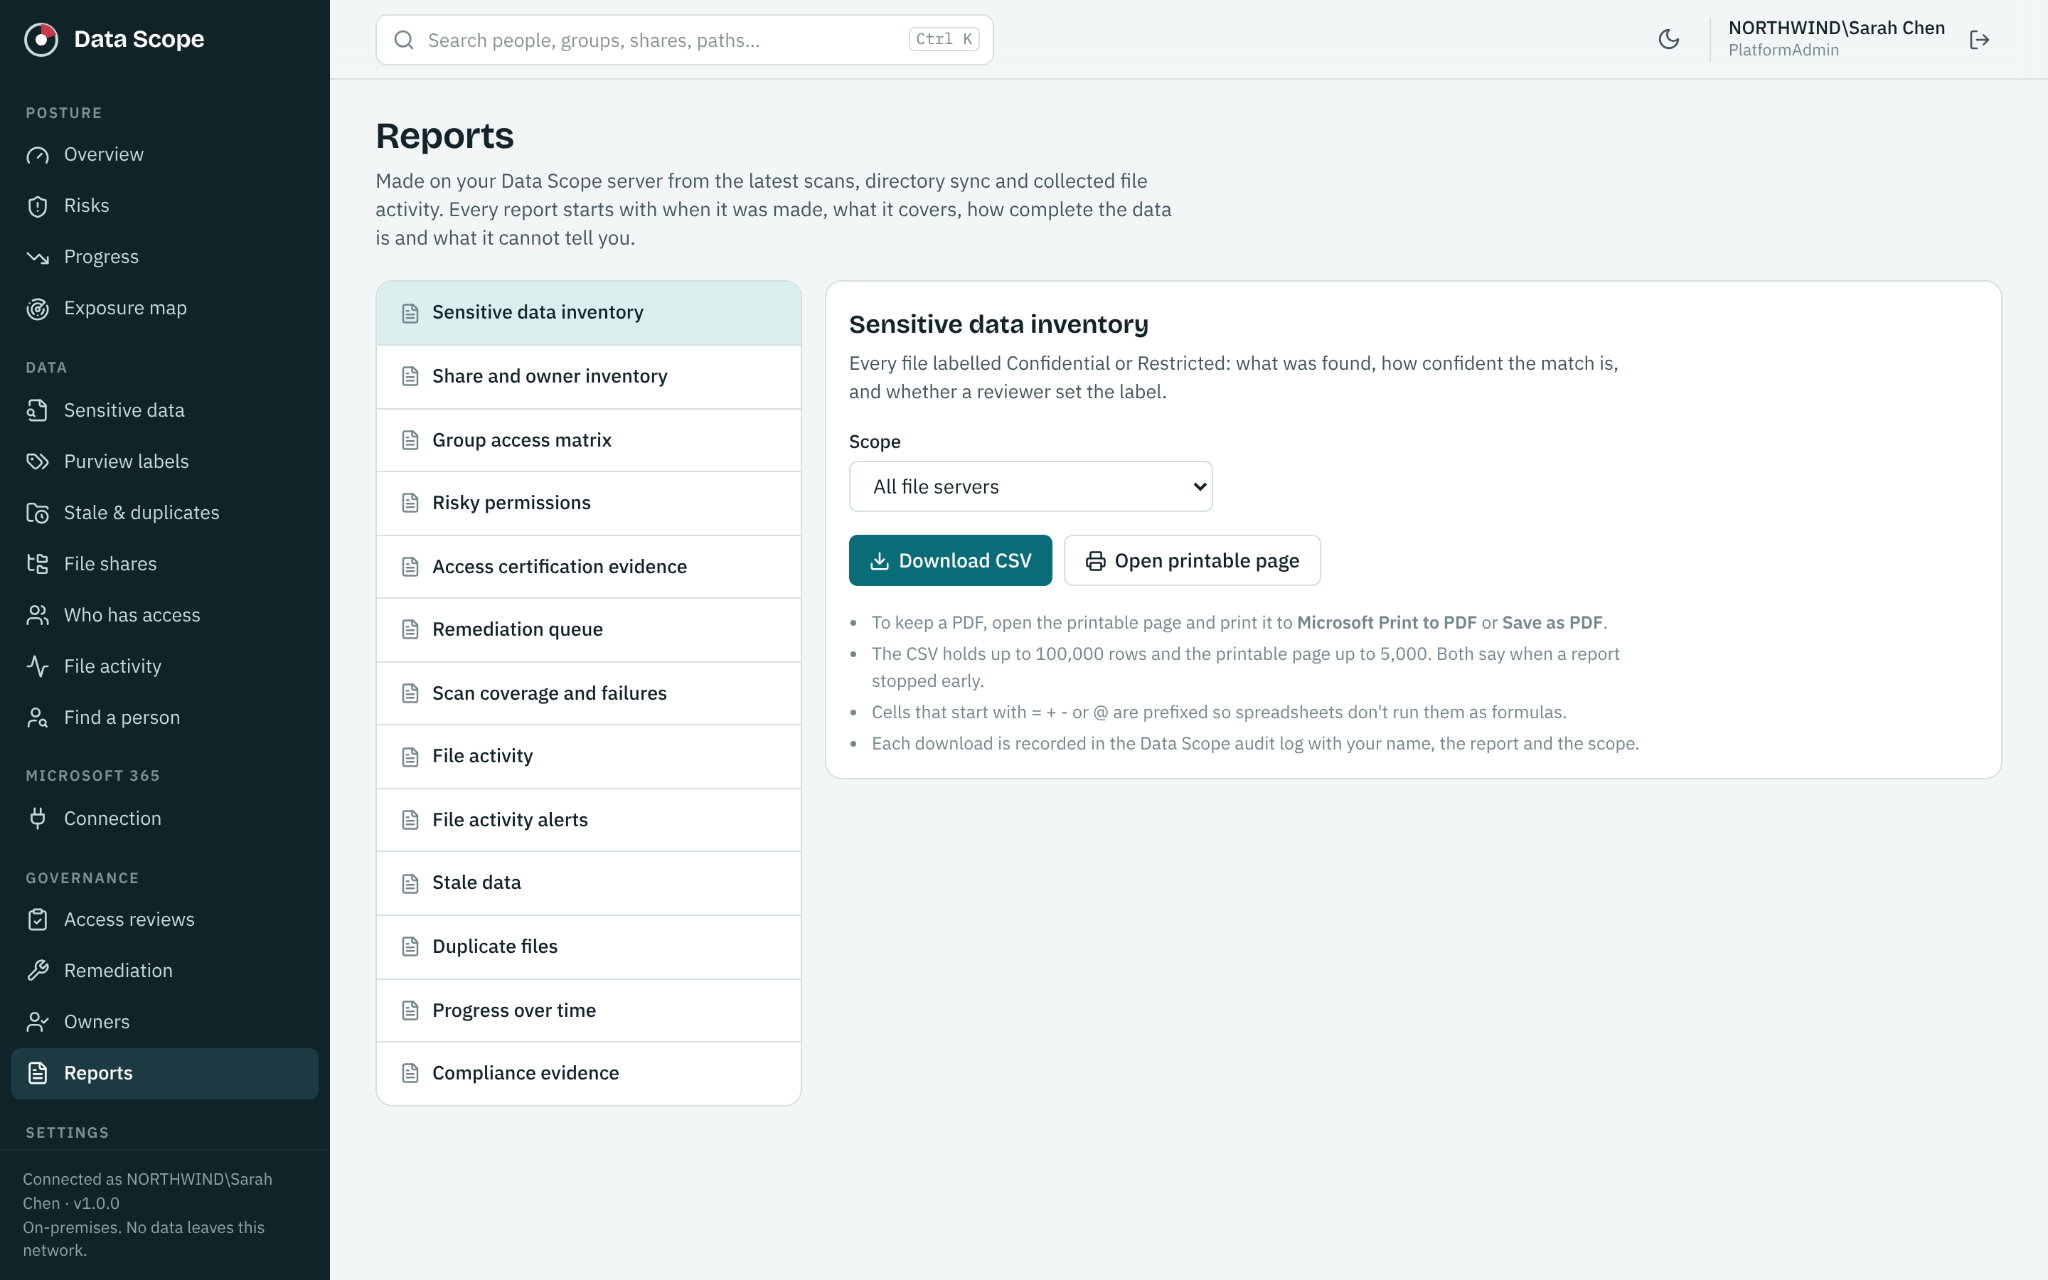2048x1280 pixels.
Task: Select the Remediation queue report
Action: [x=588, y=630]
